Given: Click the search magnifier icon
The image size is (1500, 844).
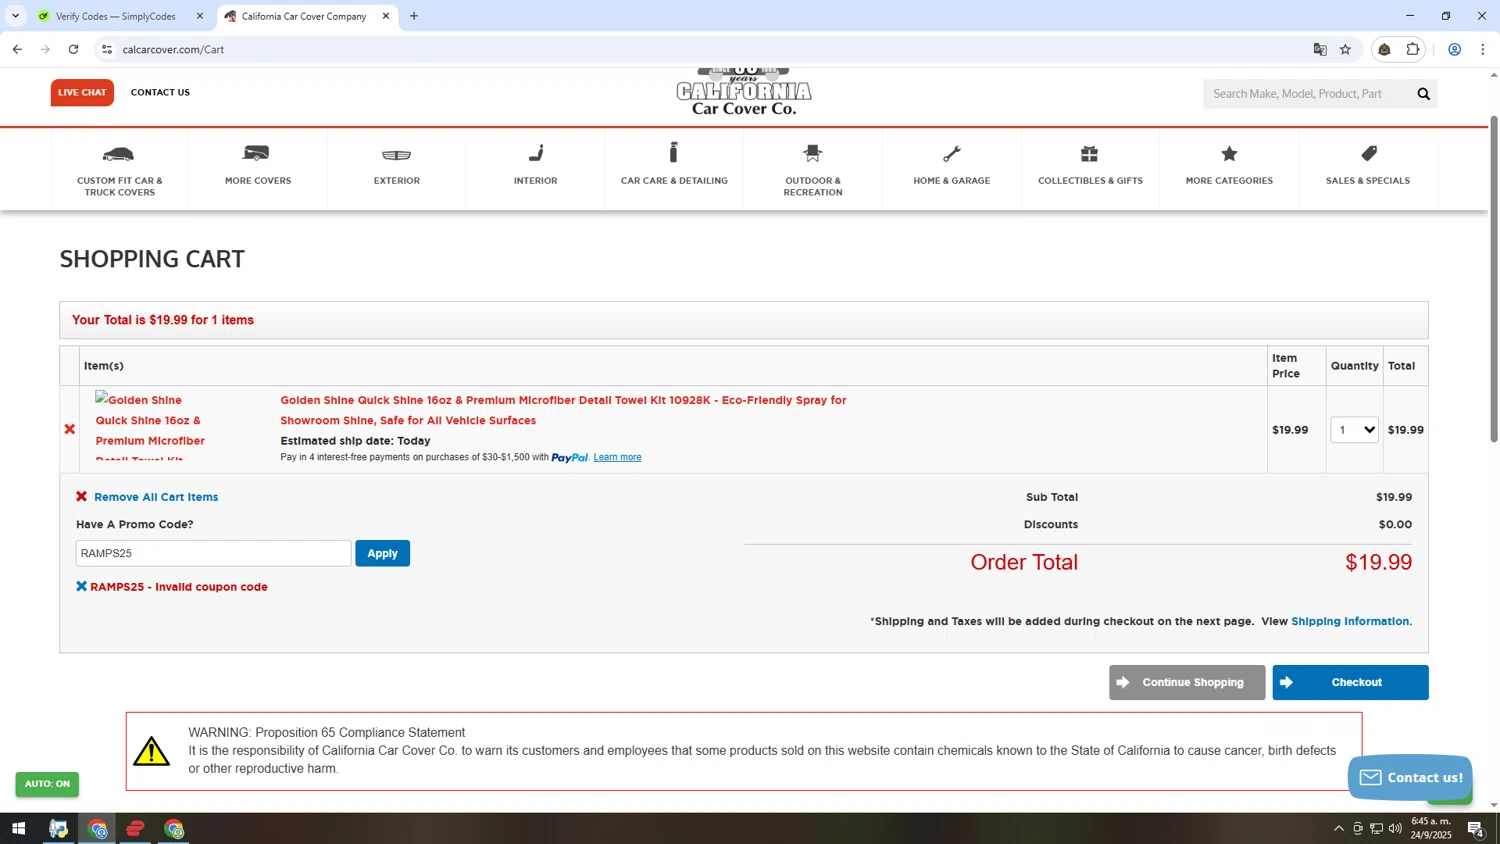Looking at the screenshot, I should [1423, 94].
